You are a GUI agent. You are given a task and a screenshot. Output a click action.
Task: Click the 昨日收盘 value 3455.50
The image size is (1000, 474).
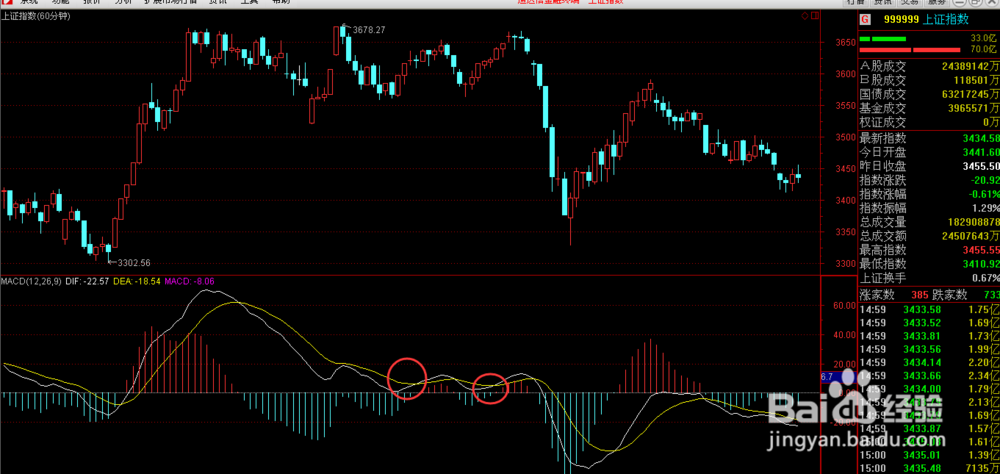(x=983, y=167)
